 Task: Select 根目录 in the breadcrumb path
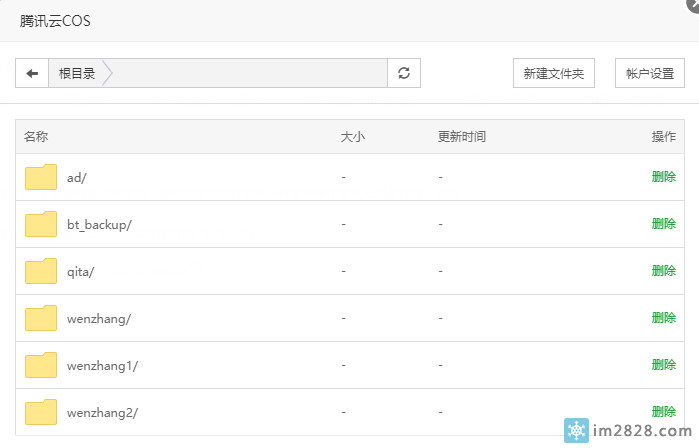pyautogui.click(x=77, y=73)
